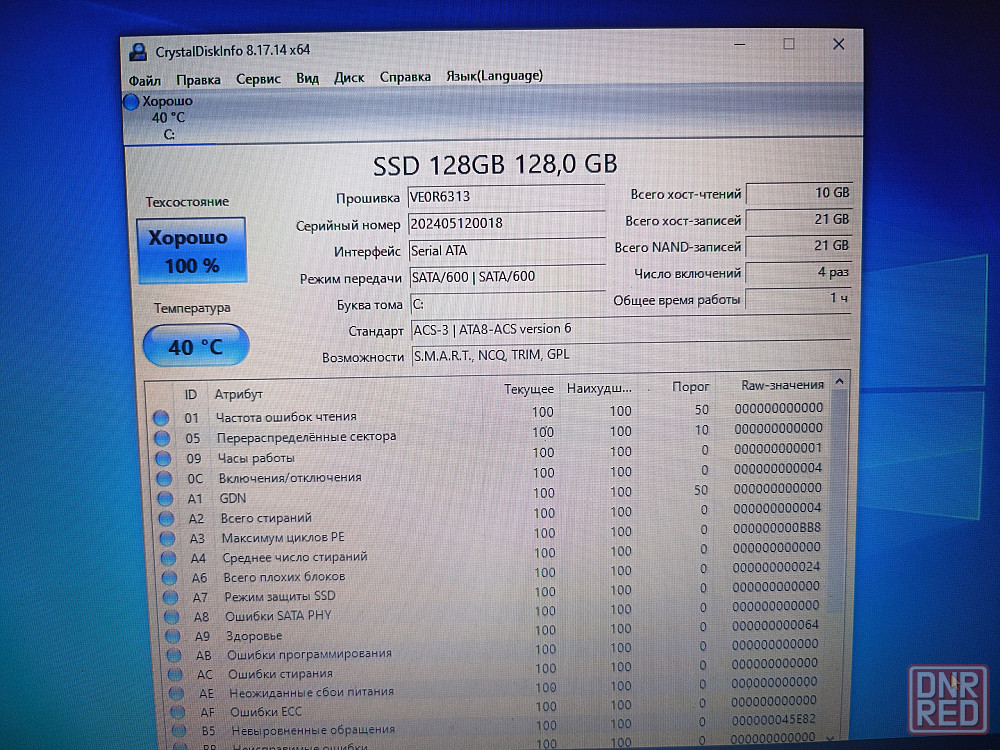Click the Raw-значения column header

click(x=782, y=385)
